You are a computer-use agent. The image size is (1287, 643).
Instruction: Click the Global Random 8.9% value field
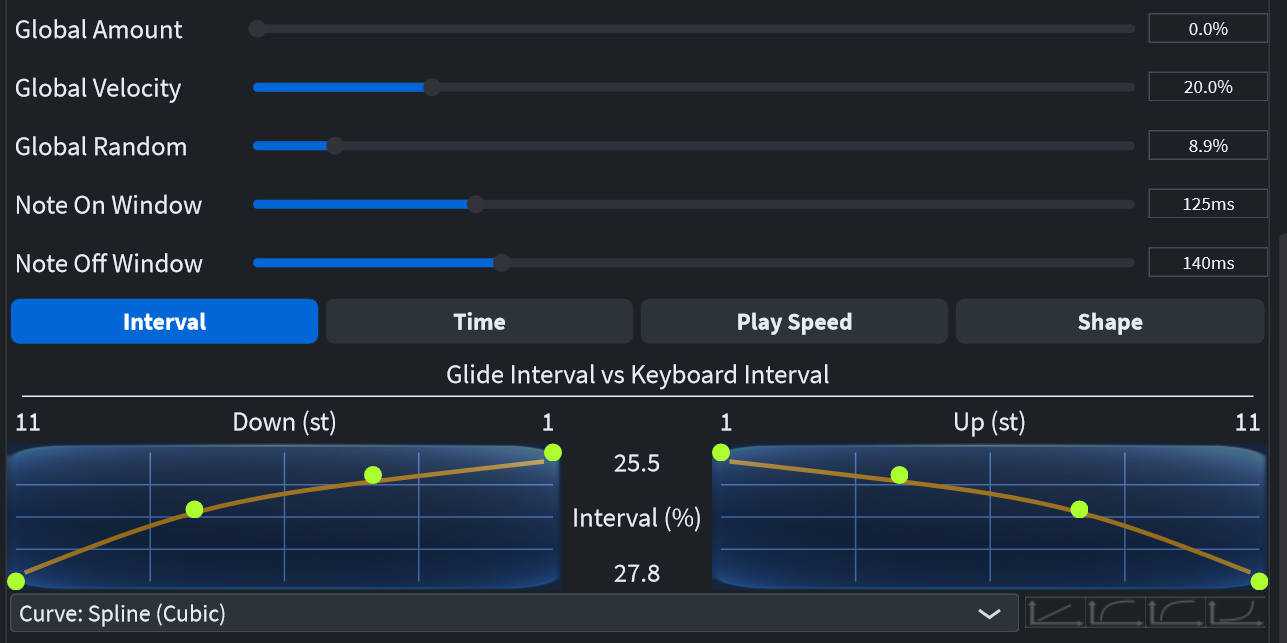coord(1207,146)
